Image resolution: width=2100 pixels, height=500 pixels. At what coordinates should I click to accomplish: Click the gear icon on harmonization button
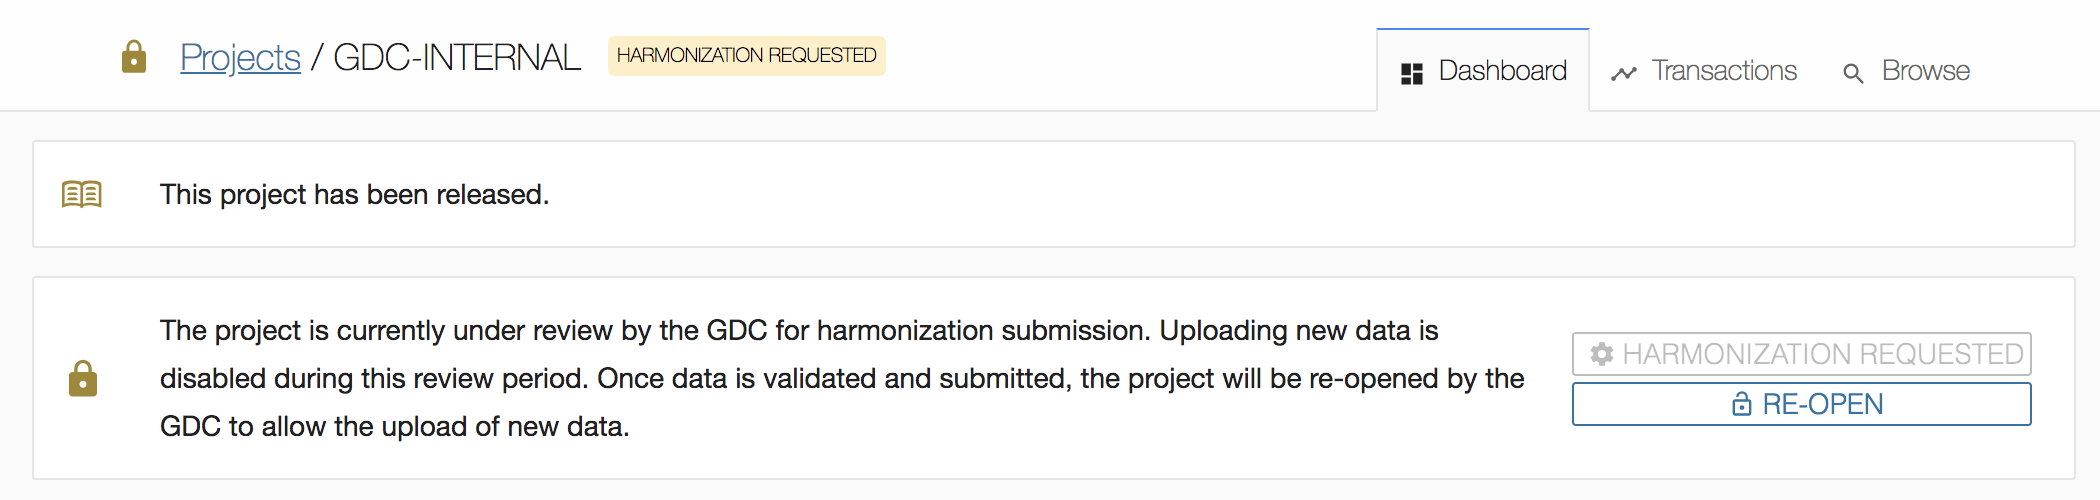point(1602,354)
